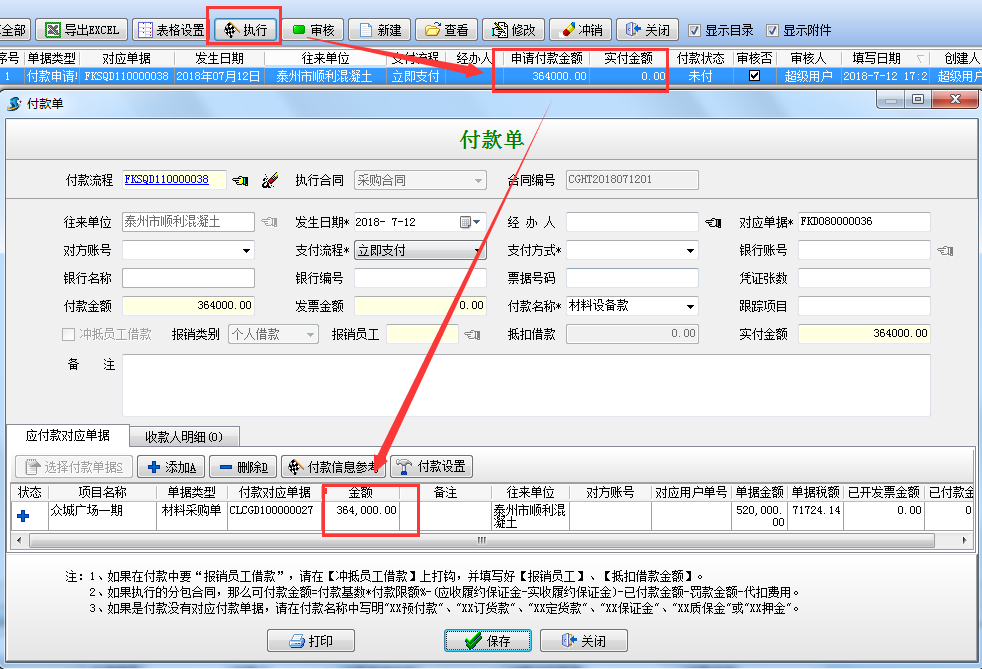This screenshot has width=982, height=669.
Task: Expand the 支付方式 dropdown
Action: pos(690,251)
